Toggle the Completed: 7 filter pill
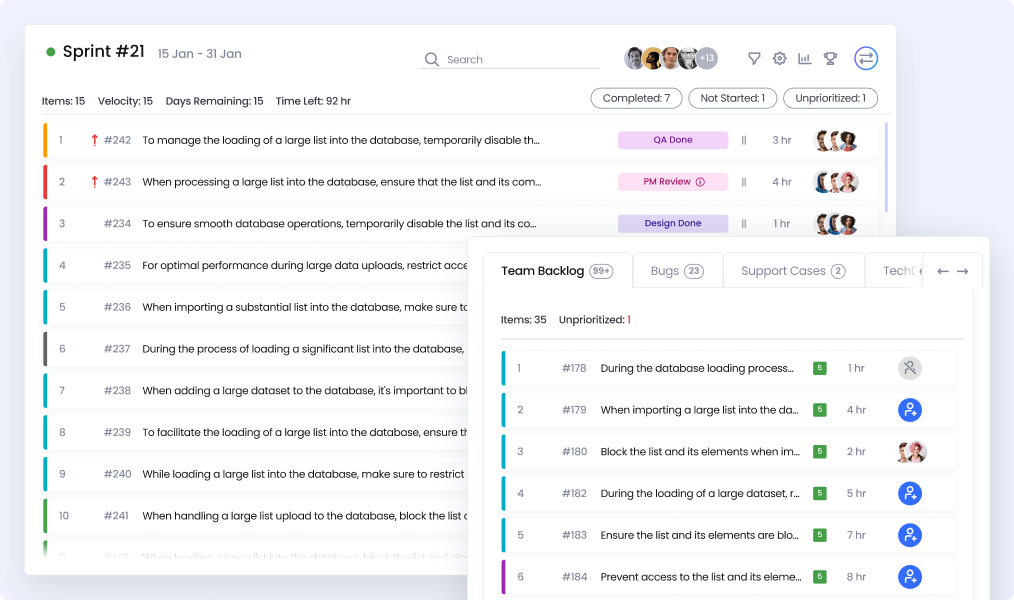Image resolution: width=1014 pixels, height=600 pixels. coord(636,98)
